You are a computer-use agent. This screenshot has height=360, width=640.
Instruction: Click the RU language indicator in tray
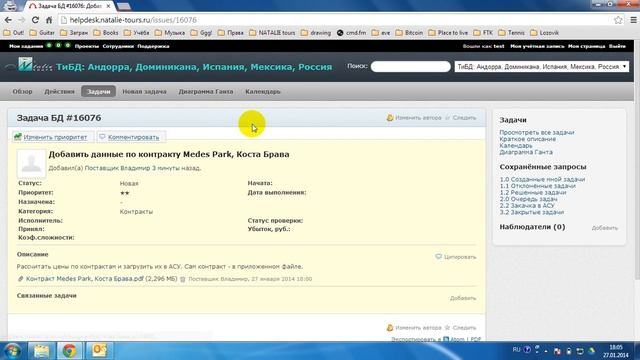coord(516,350)
